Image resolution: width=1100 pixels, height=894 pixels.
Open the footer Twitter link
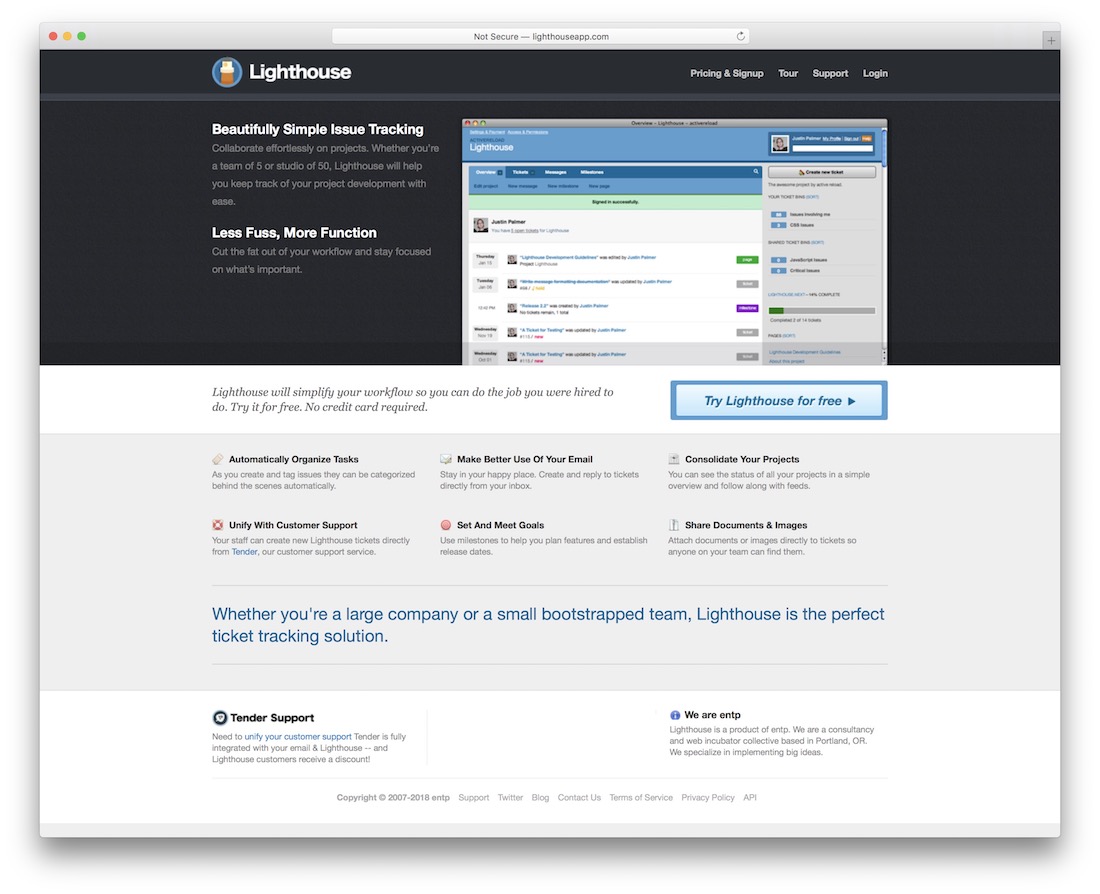coord(510,797)
